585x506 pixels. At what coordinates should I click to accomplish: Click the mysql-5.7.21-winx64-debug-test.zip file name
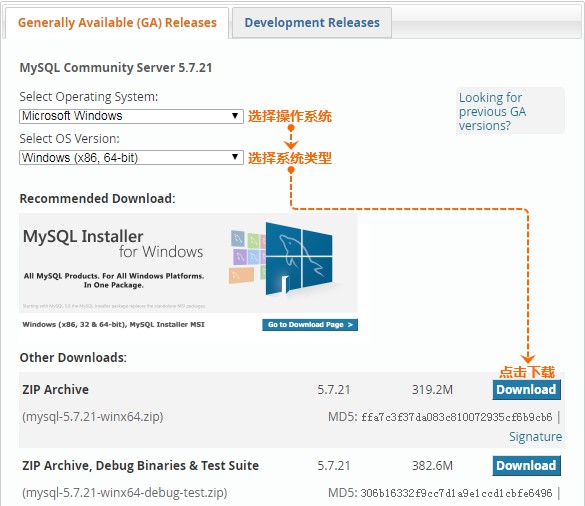click(125, 493)
